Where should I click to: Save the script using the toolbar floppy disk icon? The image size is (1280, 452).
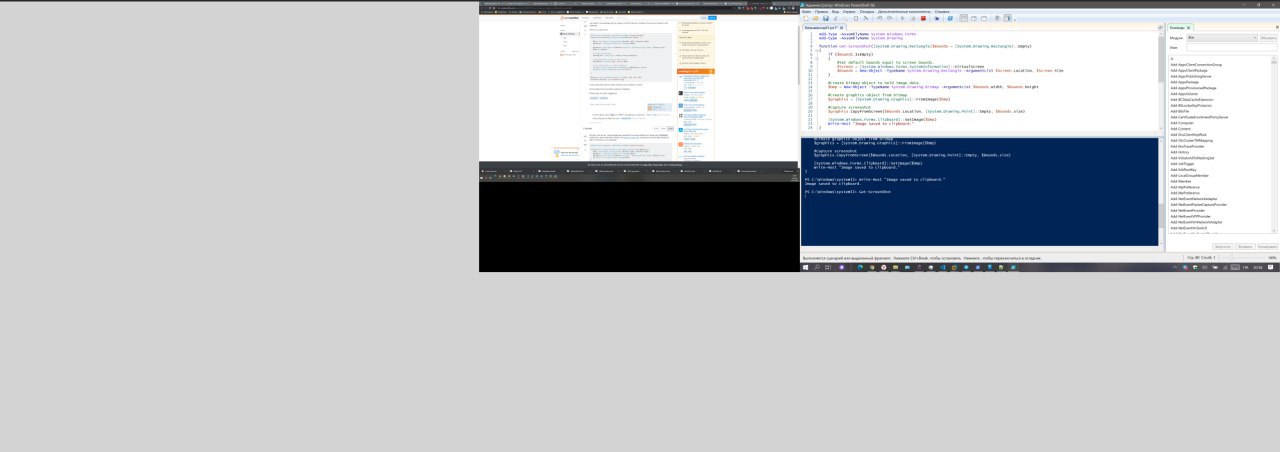tap(826, 18)
